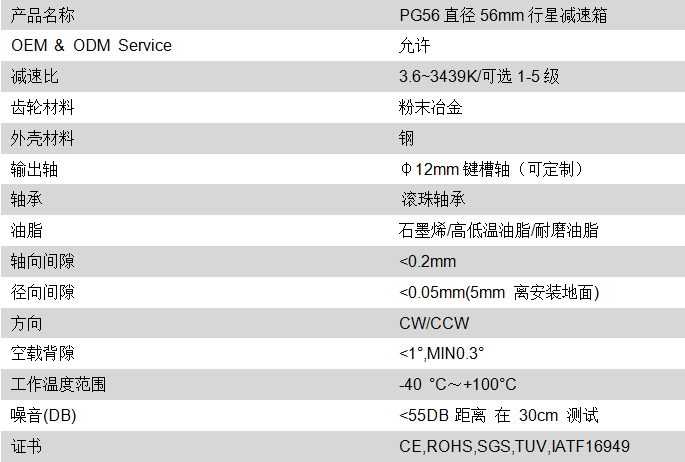Click the 外壳材料 row label

tap(42, 138)
